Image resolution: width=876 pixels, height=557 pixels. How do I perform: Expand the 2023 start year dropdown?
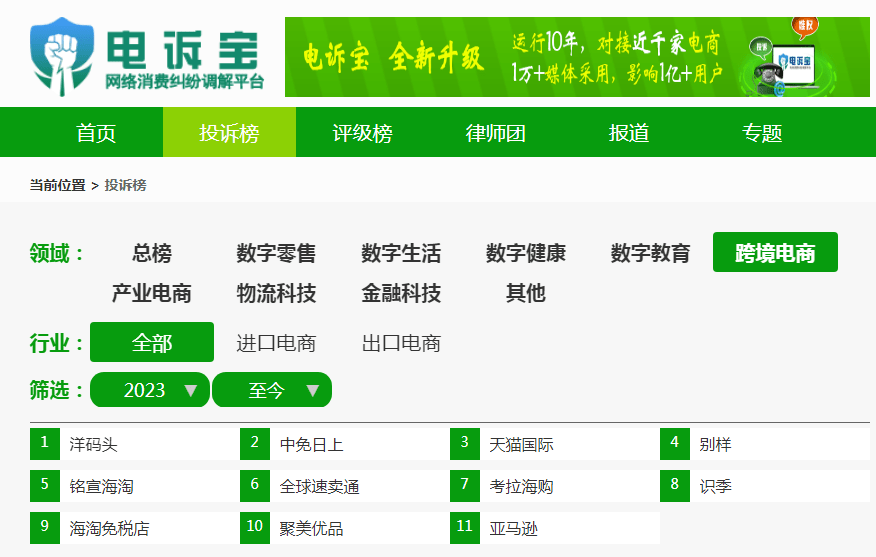150,390
